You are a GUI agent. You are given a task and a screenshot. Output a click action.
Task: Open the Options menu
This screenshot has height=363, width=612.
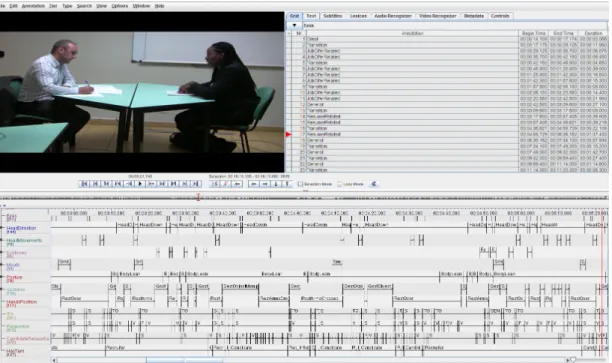pyautogui.click(x=120, y=6)
